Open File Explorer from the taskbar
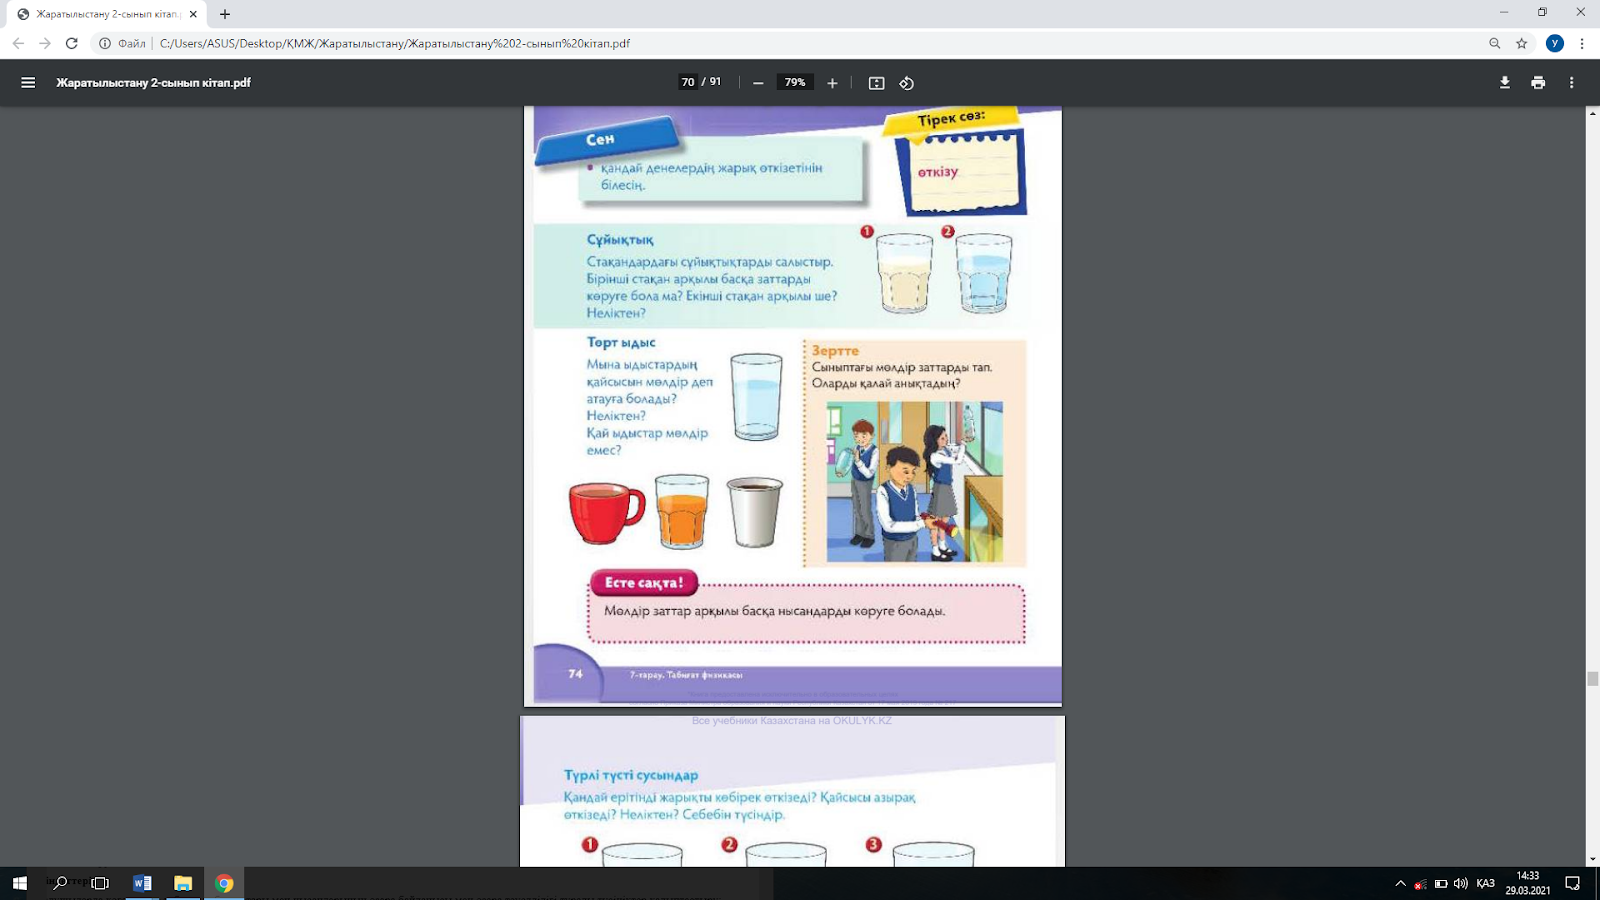Image resolution: width=1600 pixels, height=900 pixels. pyautogui.click(x=183, y=883)
